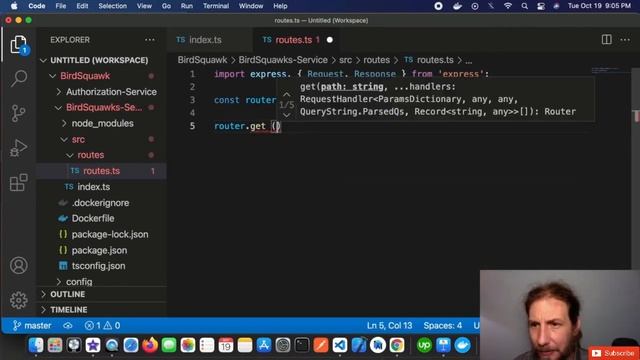This screenshot has width=640, height=360.
Task: Open Explorer Views and More Actions ellipsis
Action: (x=150, y=40)
